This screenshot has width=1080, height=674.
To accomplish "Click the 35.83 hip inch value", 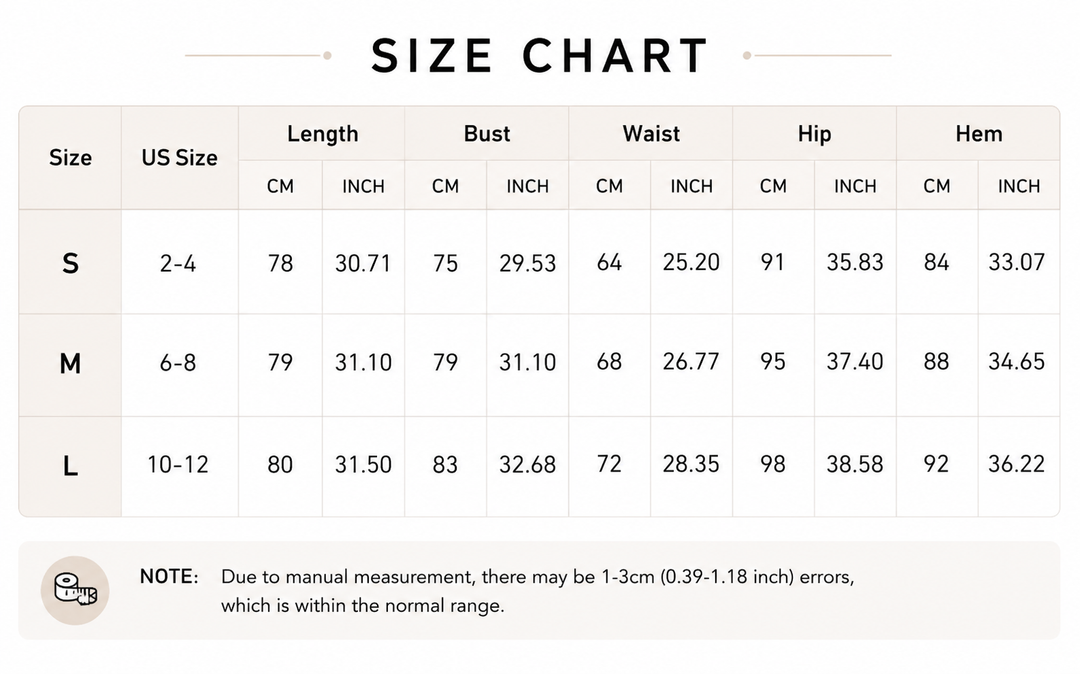I will pos(855,262).
